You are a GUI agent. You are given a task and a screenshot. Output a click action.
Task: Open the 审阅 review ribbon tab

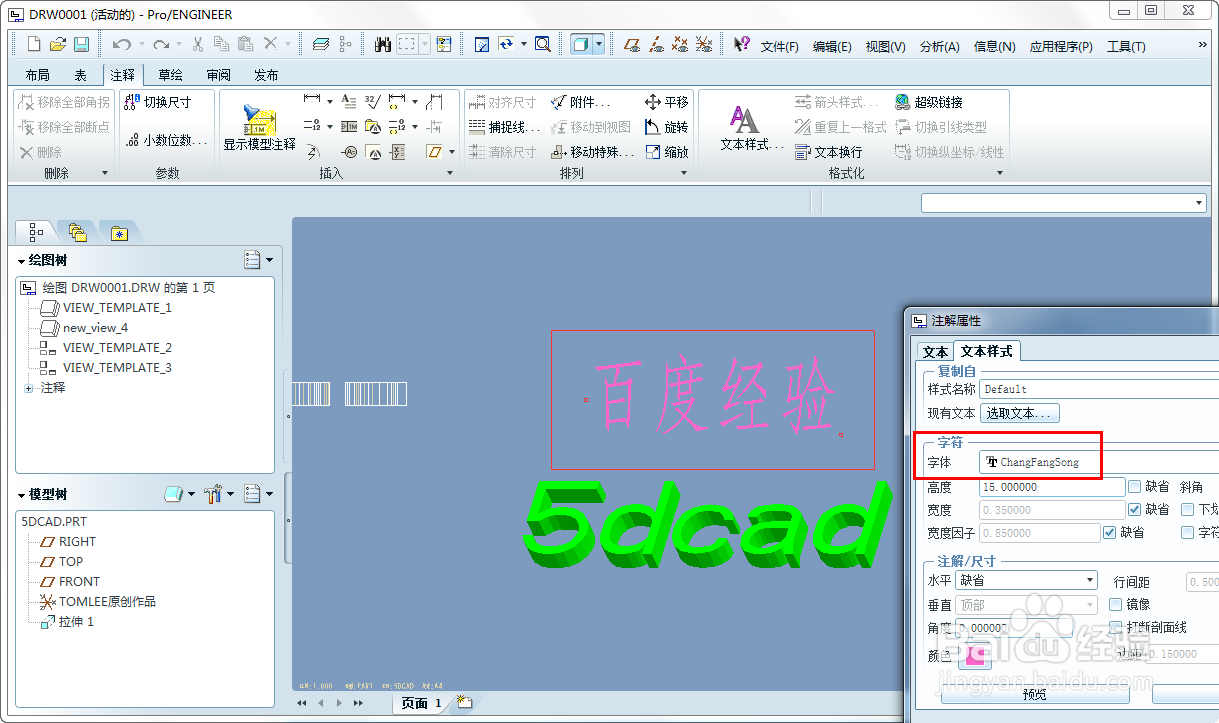pos(218,75)
